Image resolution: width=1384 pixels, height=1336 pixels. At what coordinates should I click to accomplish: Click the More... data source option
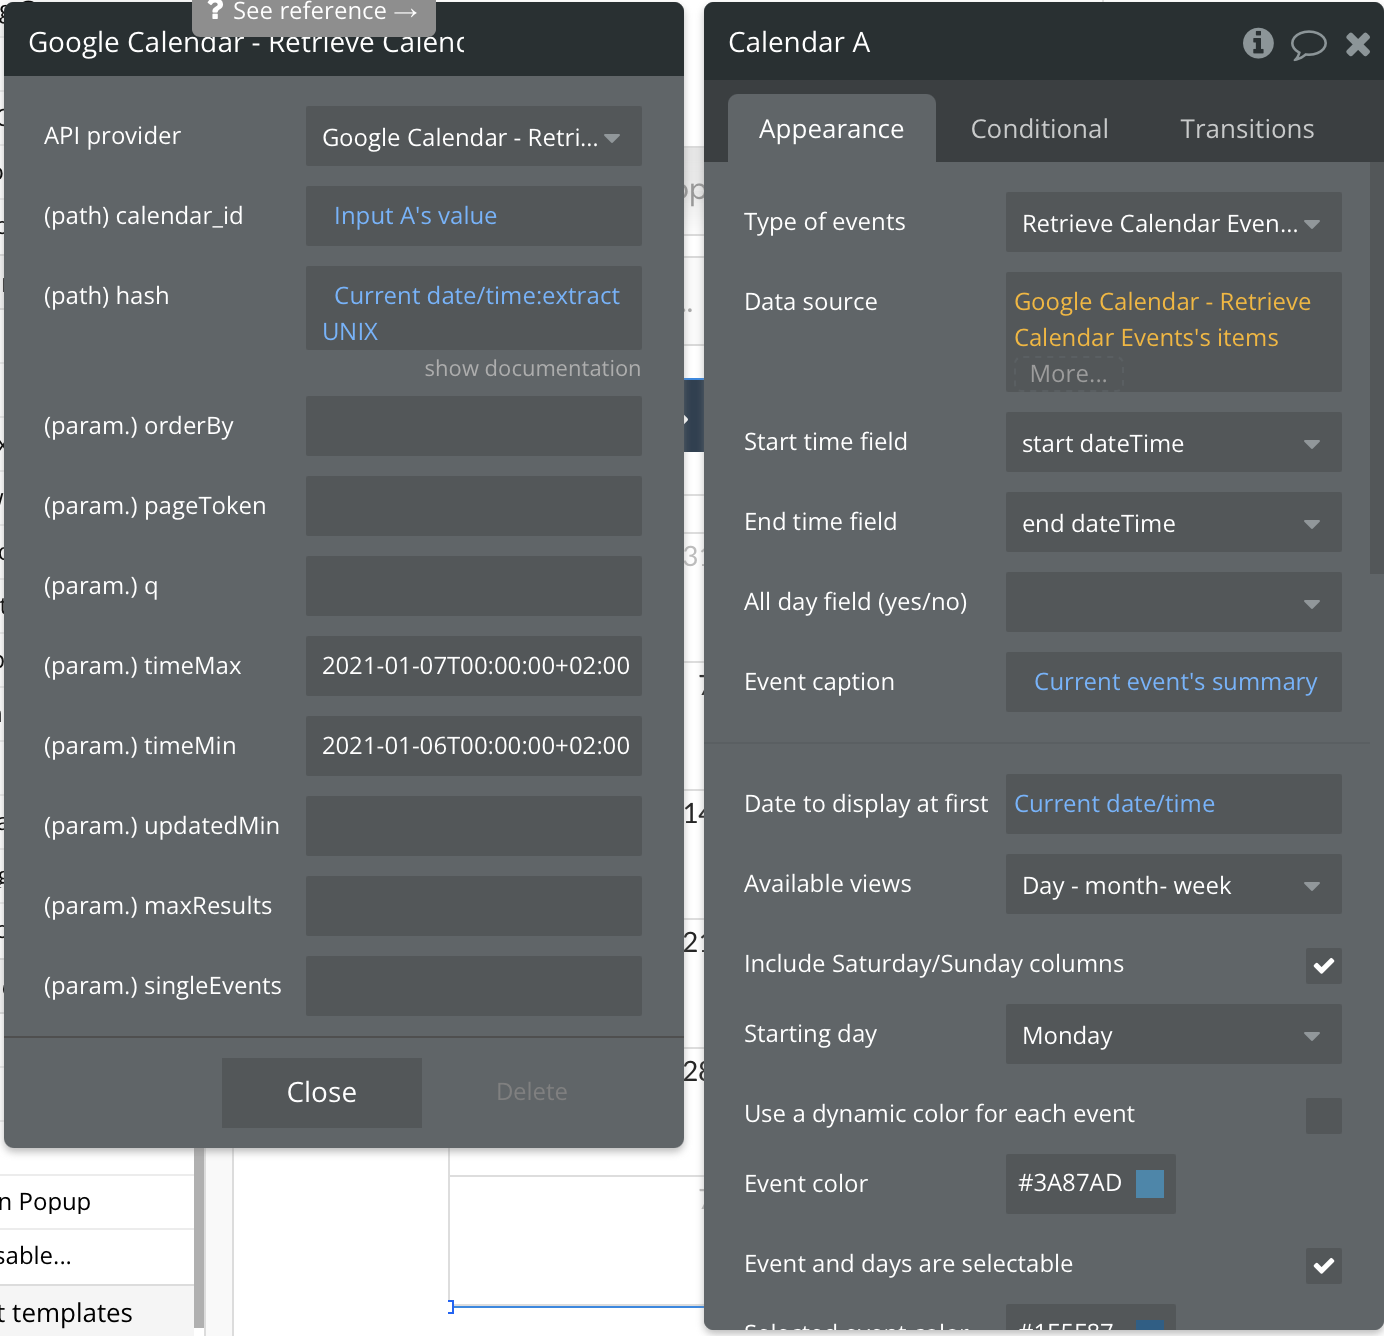pyautogui.click(x=1068, y=374)
